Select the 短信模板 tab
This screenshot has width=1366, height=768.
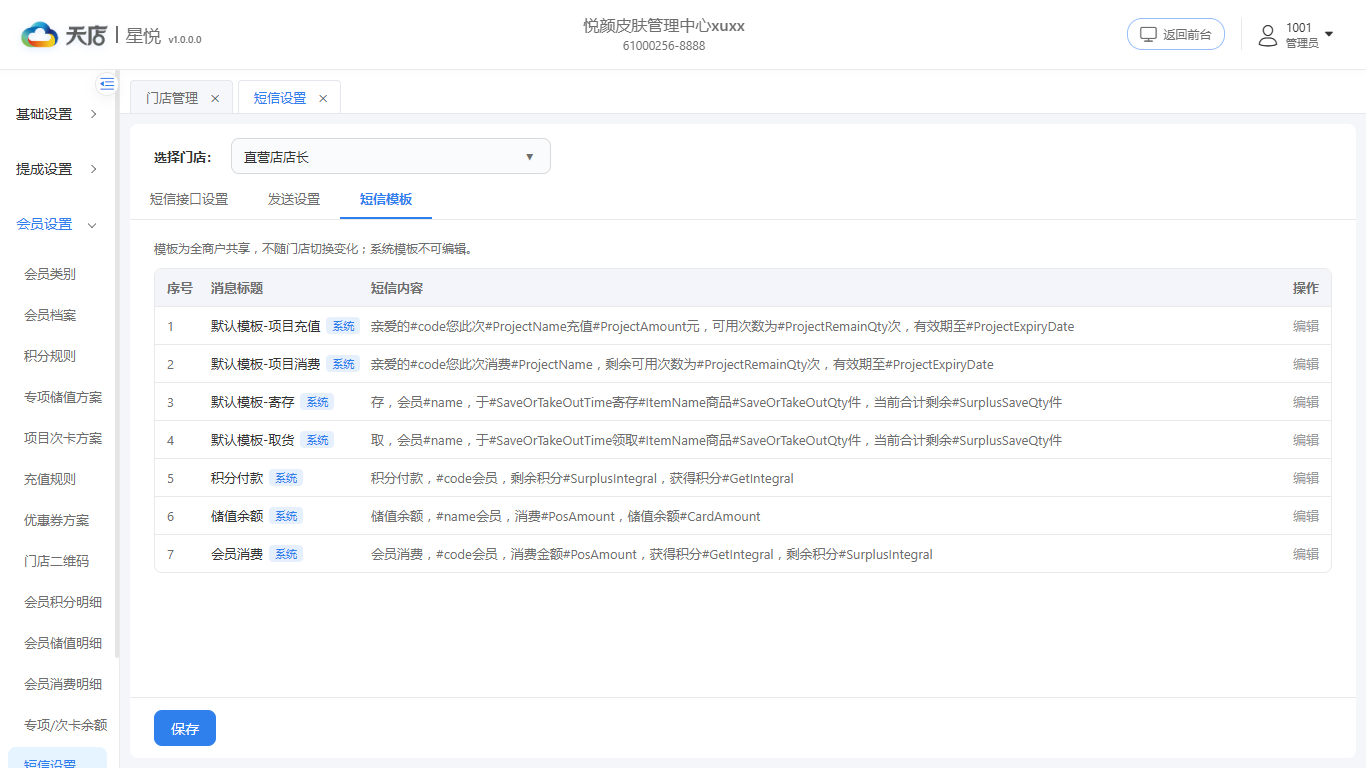[x=386, y=199]
